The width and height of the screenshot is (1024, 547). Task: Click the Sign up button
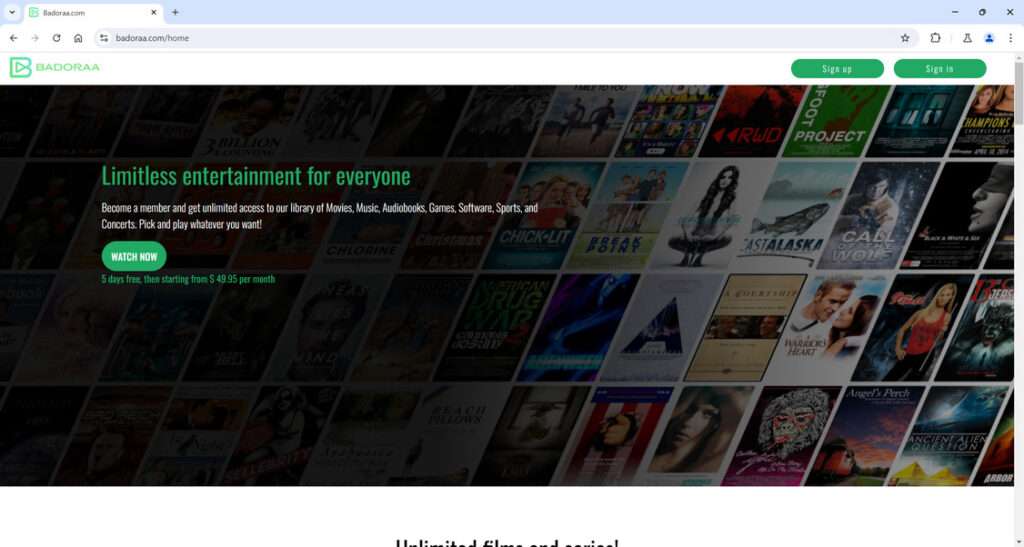837,69
